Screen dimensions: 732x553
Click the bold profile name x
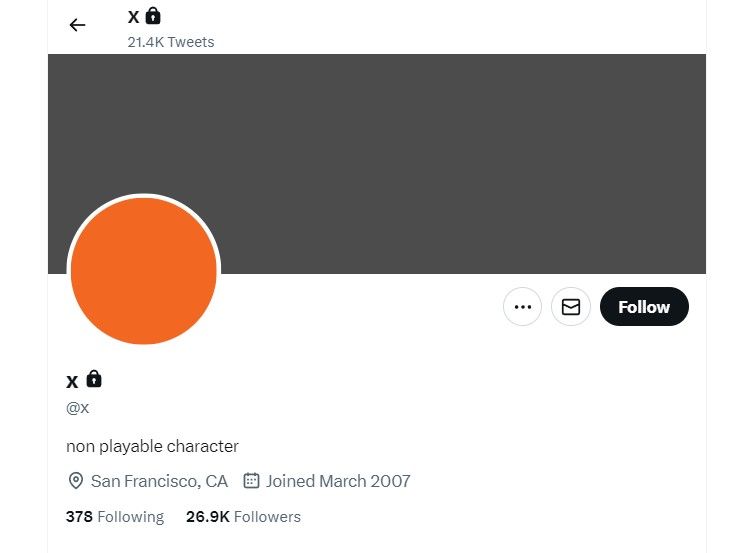coord(72,381)
